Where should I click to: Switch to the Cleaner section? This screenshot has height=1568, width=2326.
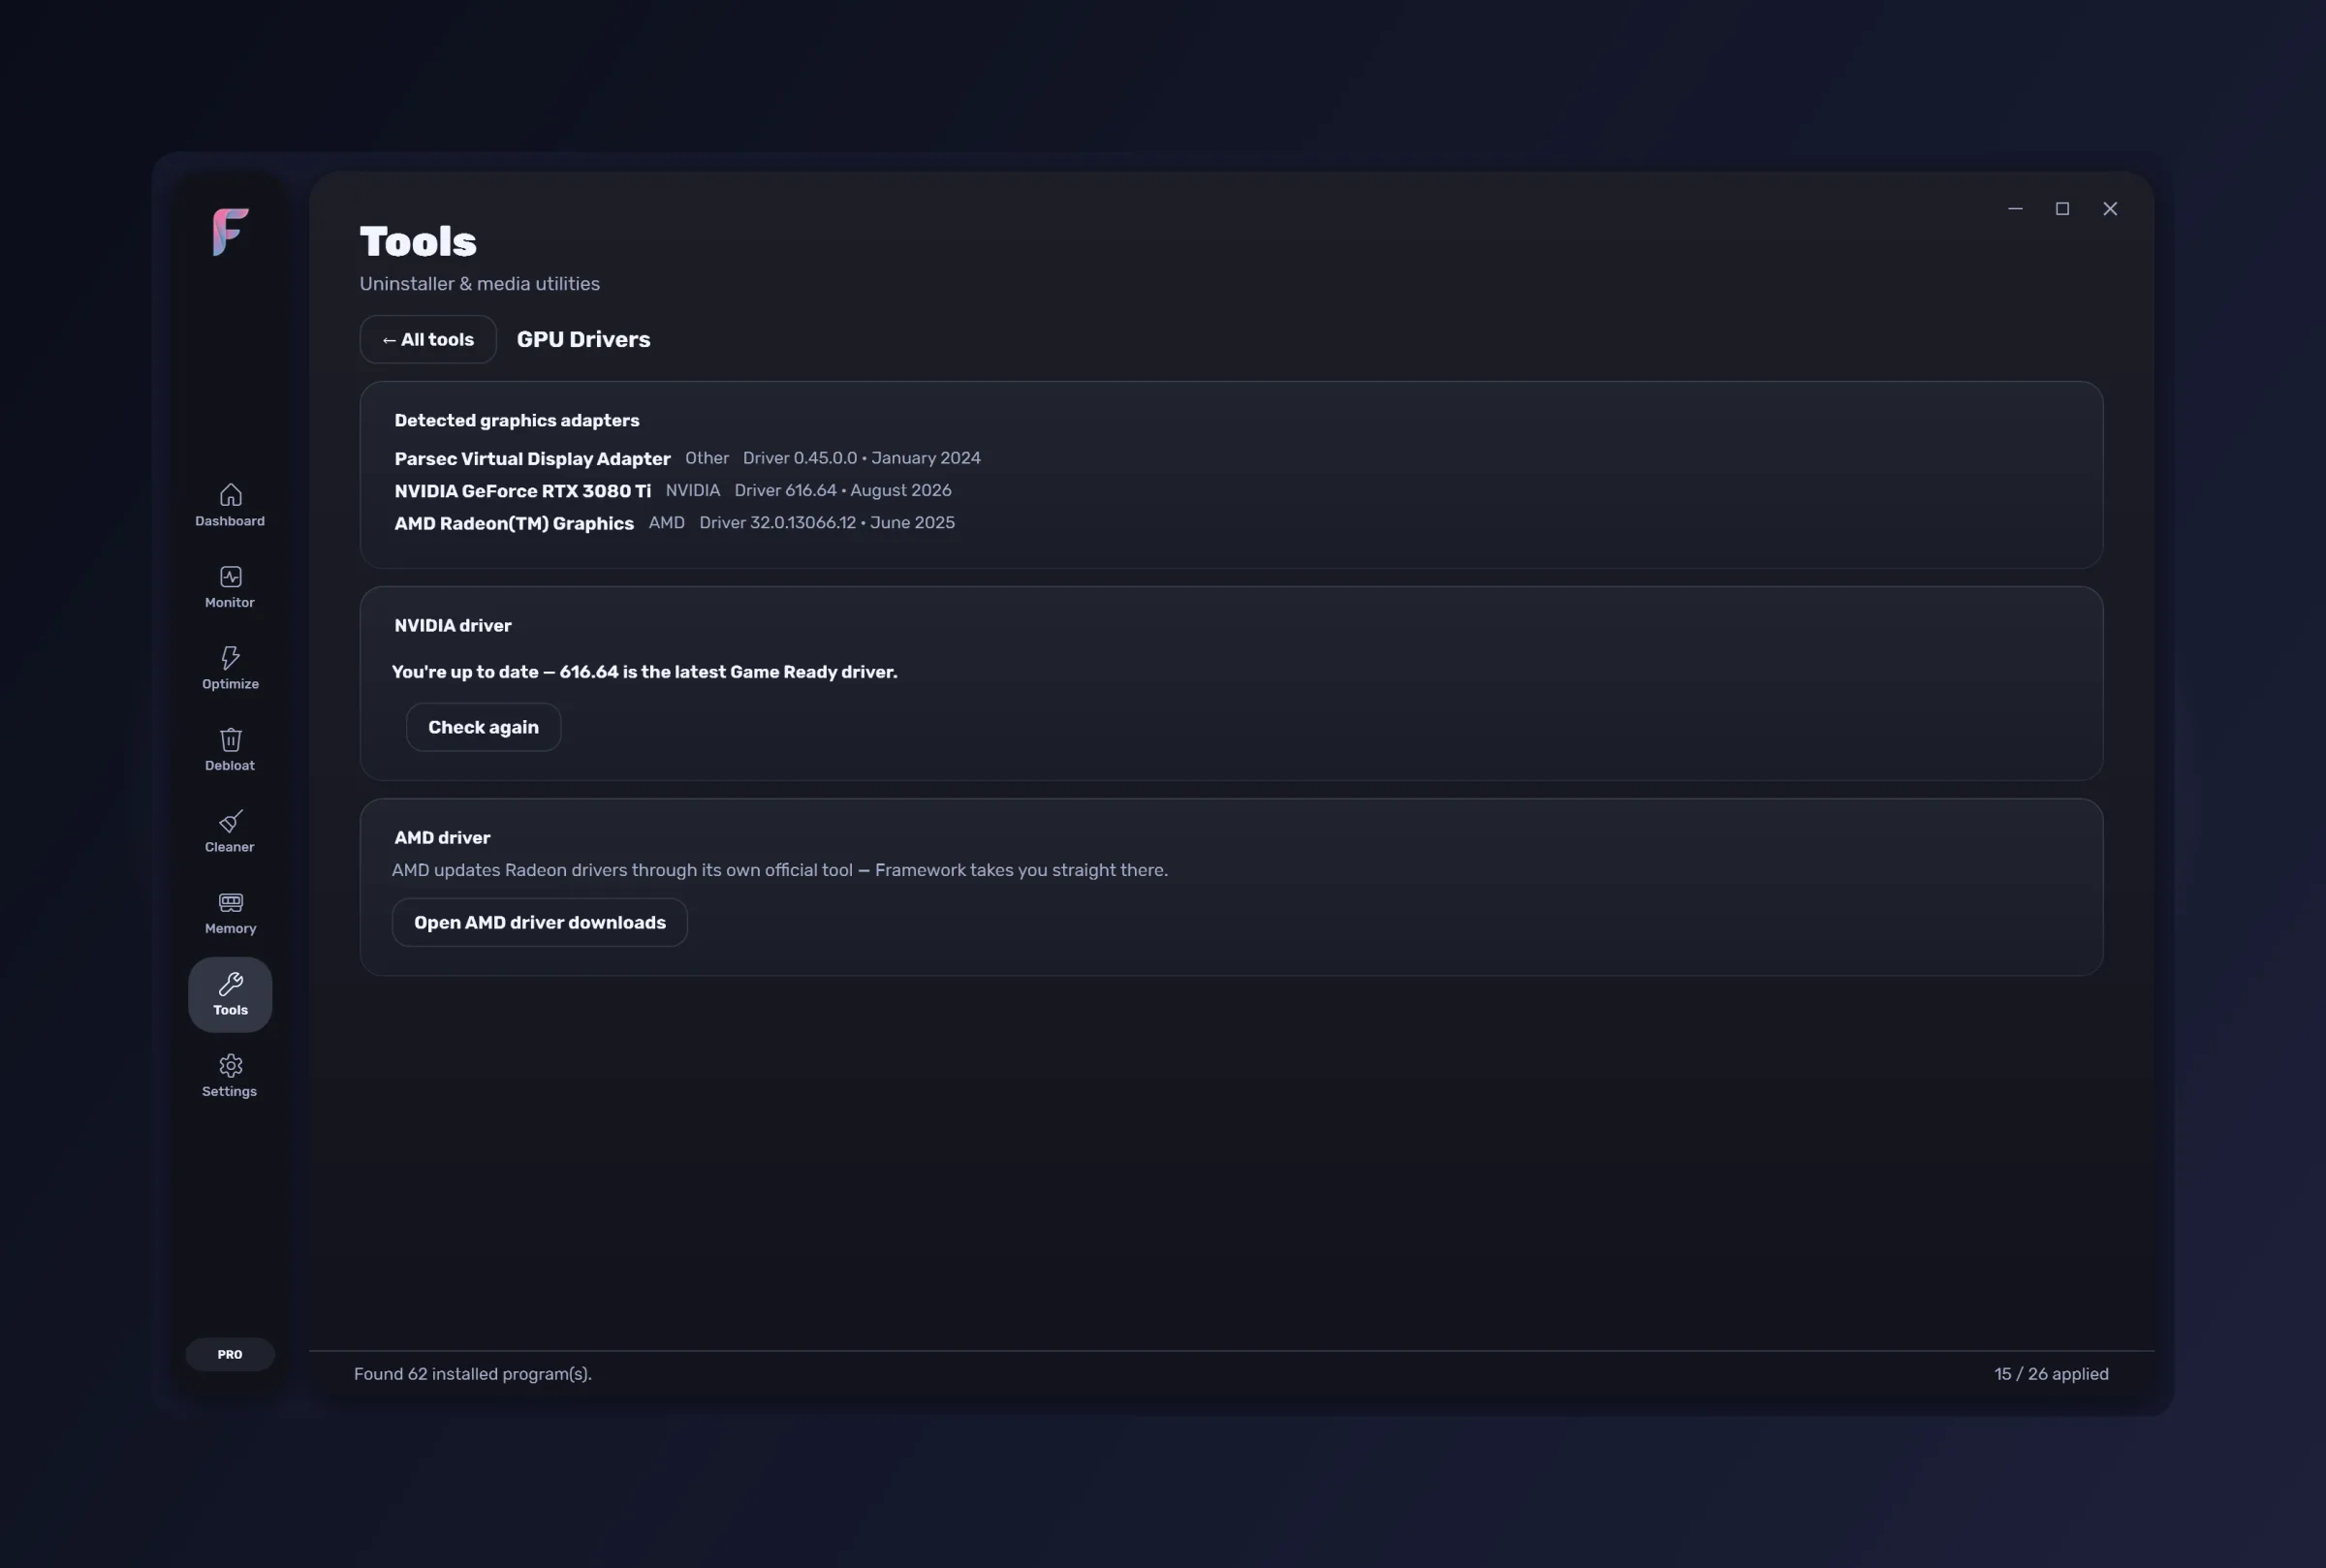230,832
